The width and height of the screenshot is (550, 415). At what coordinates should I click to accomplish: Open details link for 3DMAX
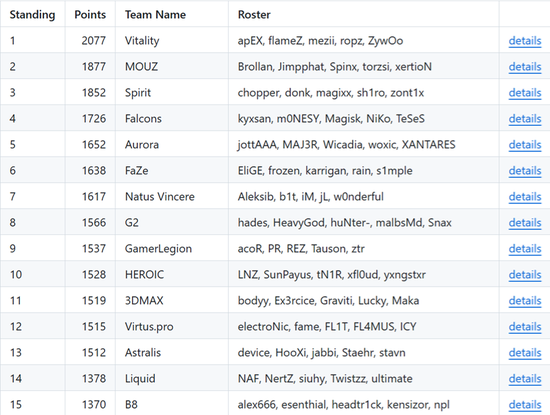525,301
